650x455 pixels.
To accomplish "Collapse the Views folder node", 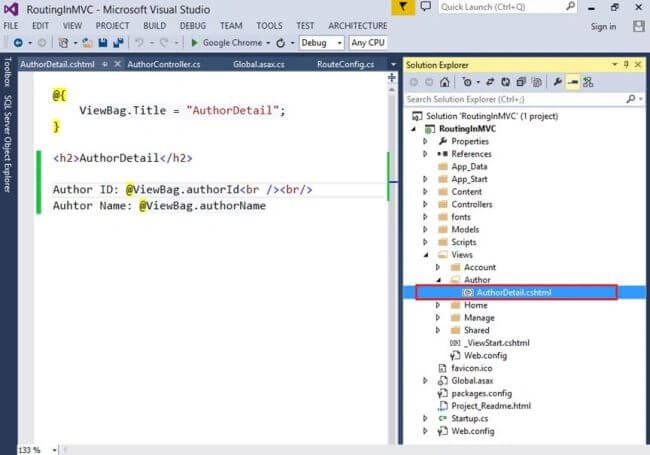I will 426,255.
